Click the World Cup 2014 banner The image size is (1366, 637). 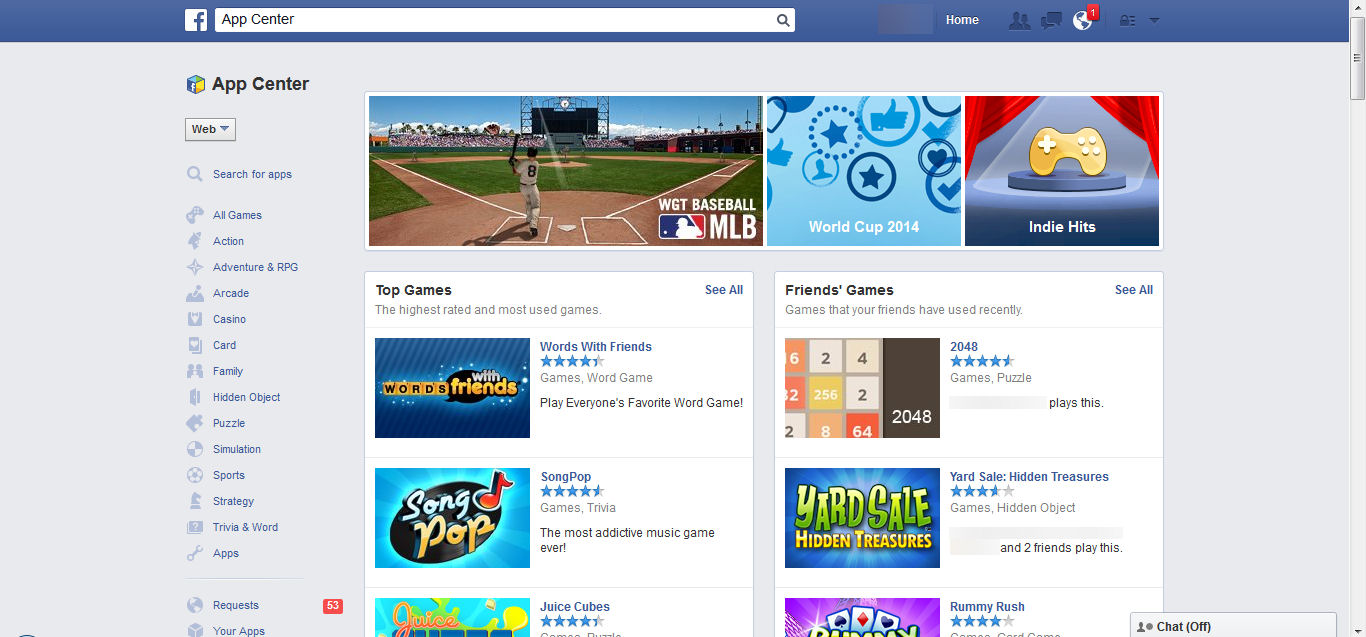tap(864, 171)
